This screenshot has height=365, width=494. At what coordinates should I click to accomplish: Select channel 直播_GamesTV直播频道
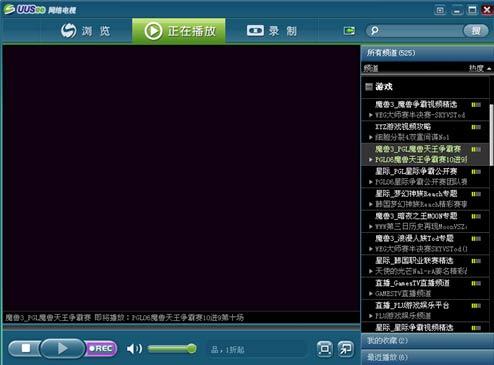pyautogui.click(x=412, y=283)
